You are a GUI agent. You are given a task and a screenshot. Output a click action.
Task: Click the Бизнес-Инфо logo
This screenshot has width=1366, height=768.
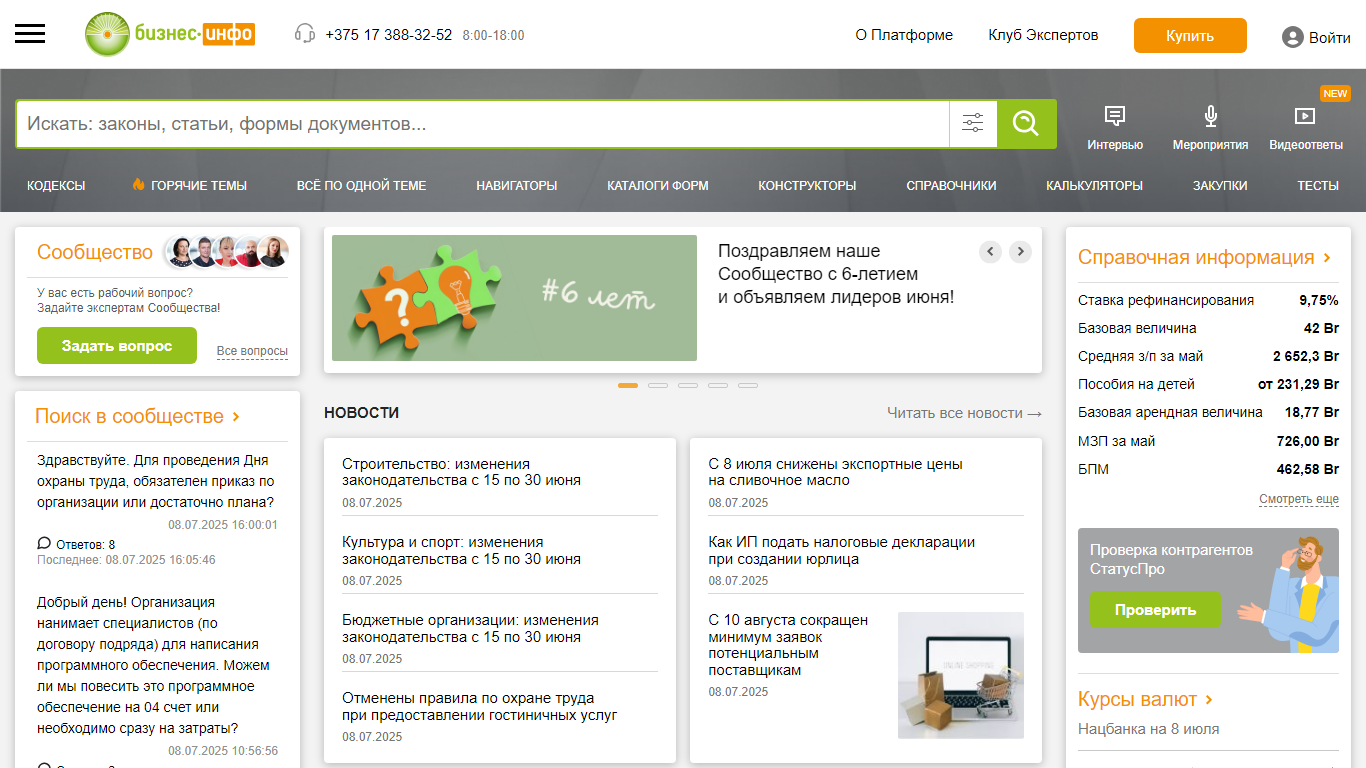170,34
